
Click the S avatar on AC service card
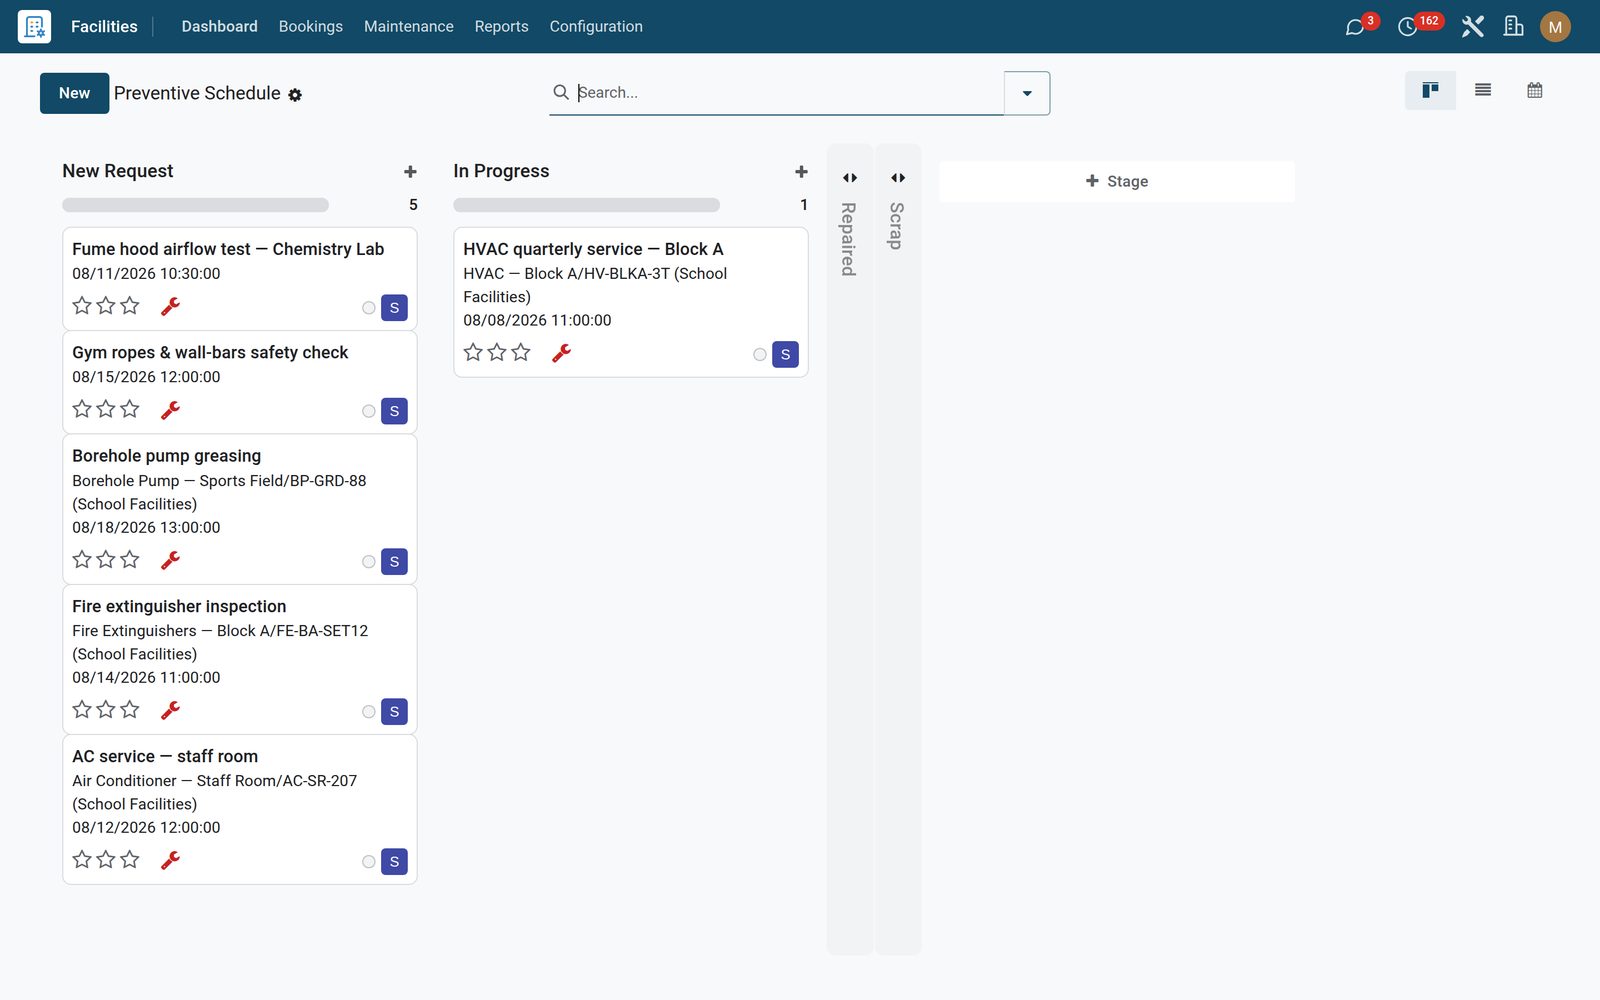(x=394, y=862)
